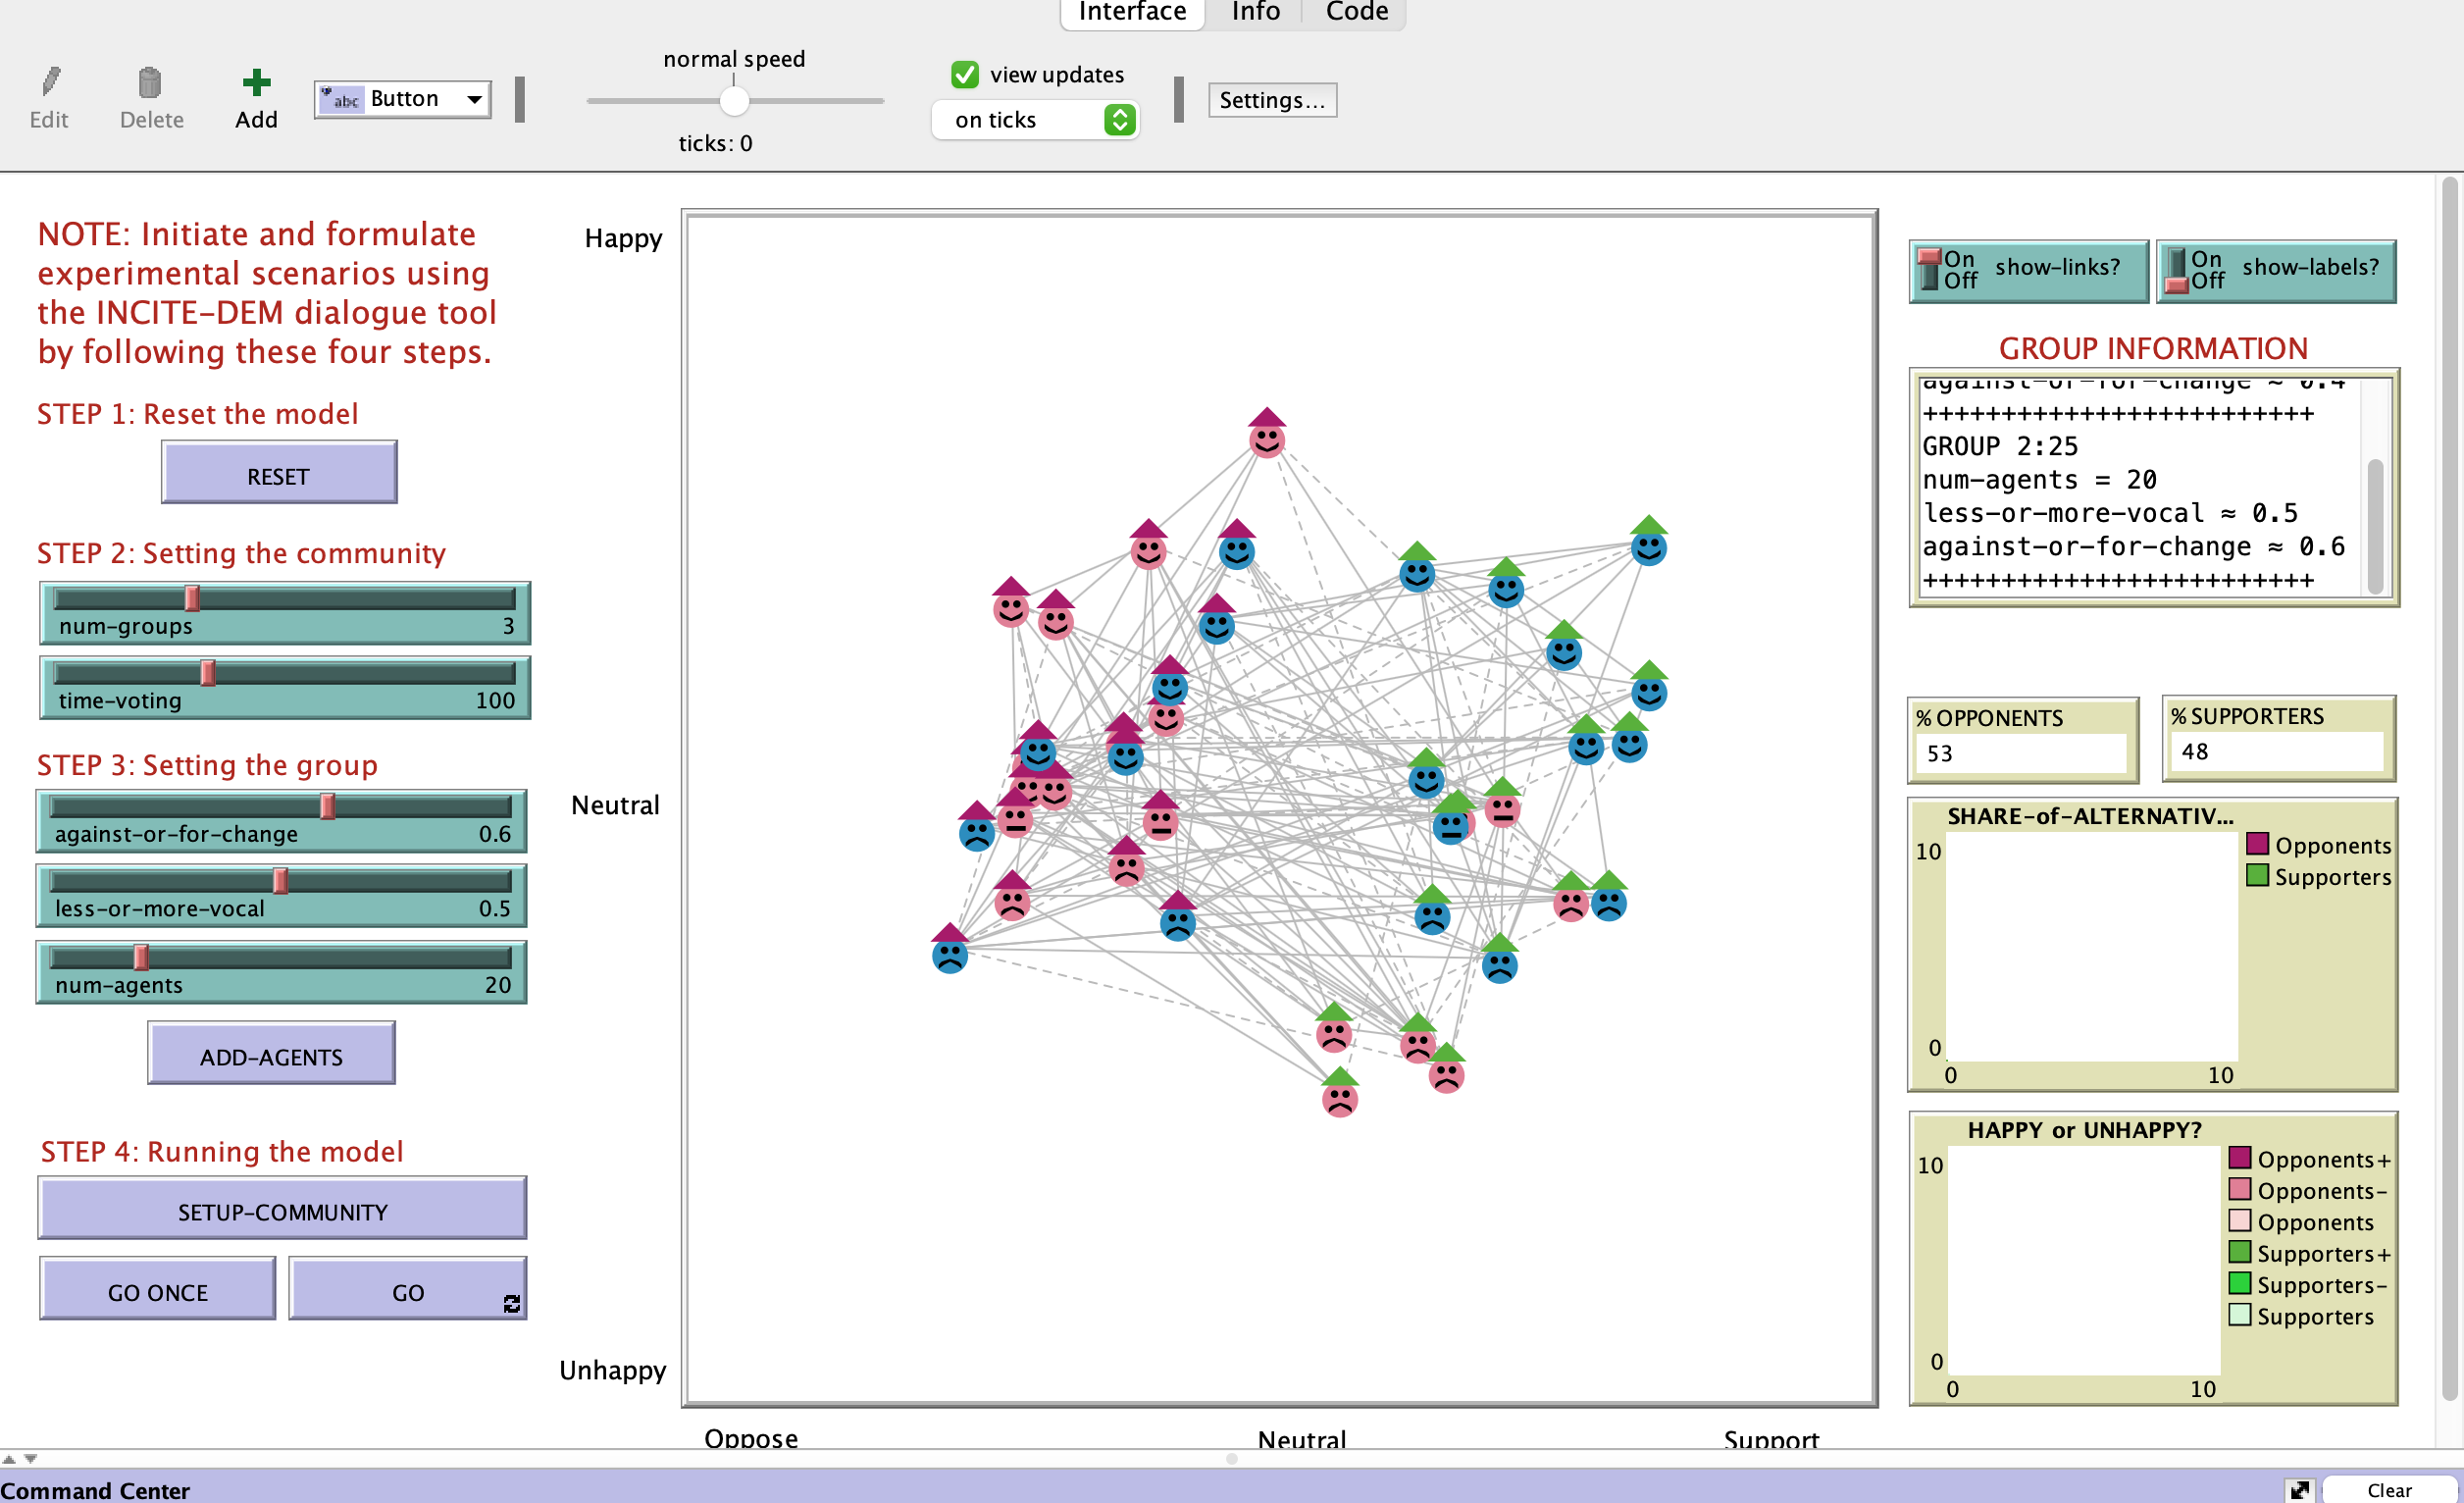Image resolution: width=2464 pixels, height=1503 pixels.
Task: Click the Edit pencil icon
Action: click(x=50, y=82)
